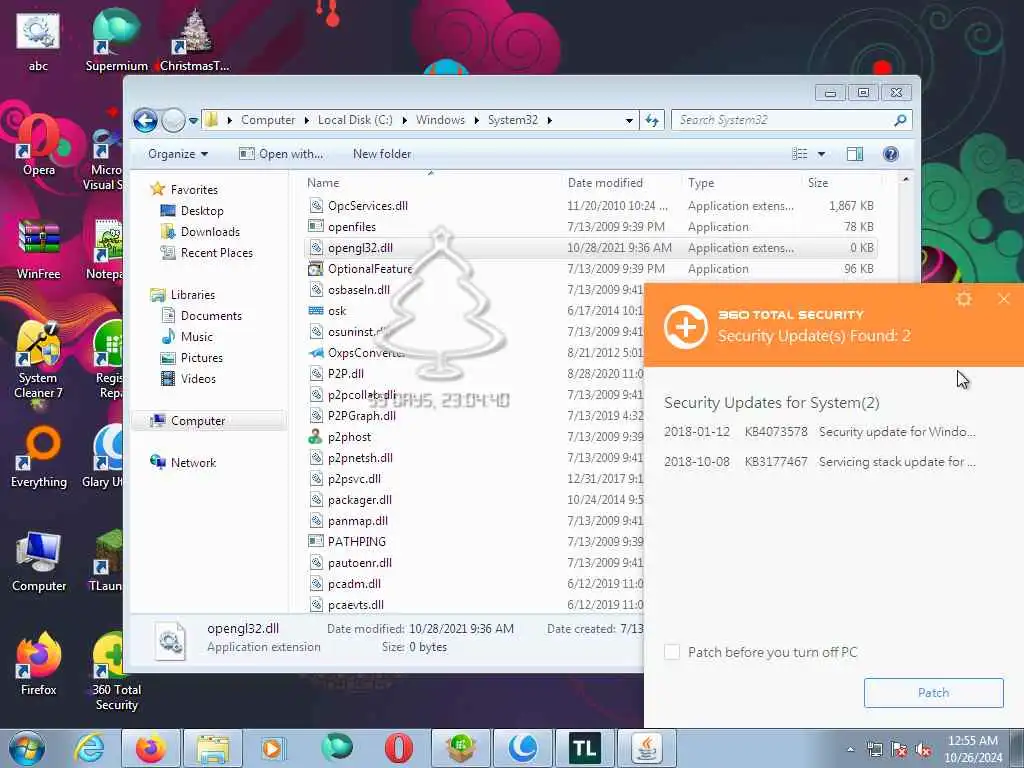Select KB3177467 servicing stack update row
The width and height of the screenshot is (1024, 768).
click(820, 462)
